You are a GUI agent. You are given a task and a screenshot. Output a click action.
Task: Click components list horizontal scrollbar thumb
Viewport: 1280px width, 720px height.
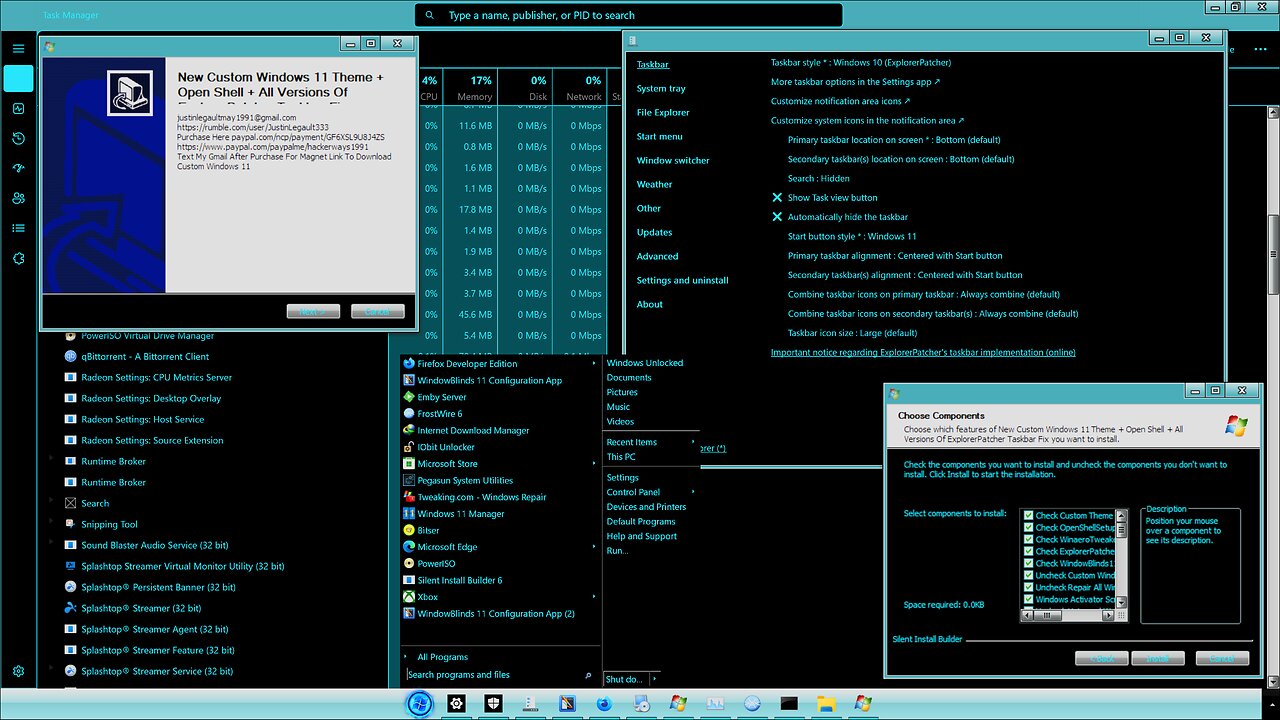point(1048,615)
